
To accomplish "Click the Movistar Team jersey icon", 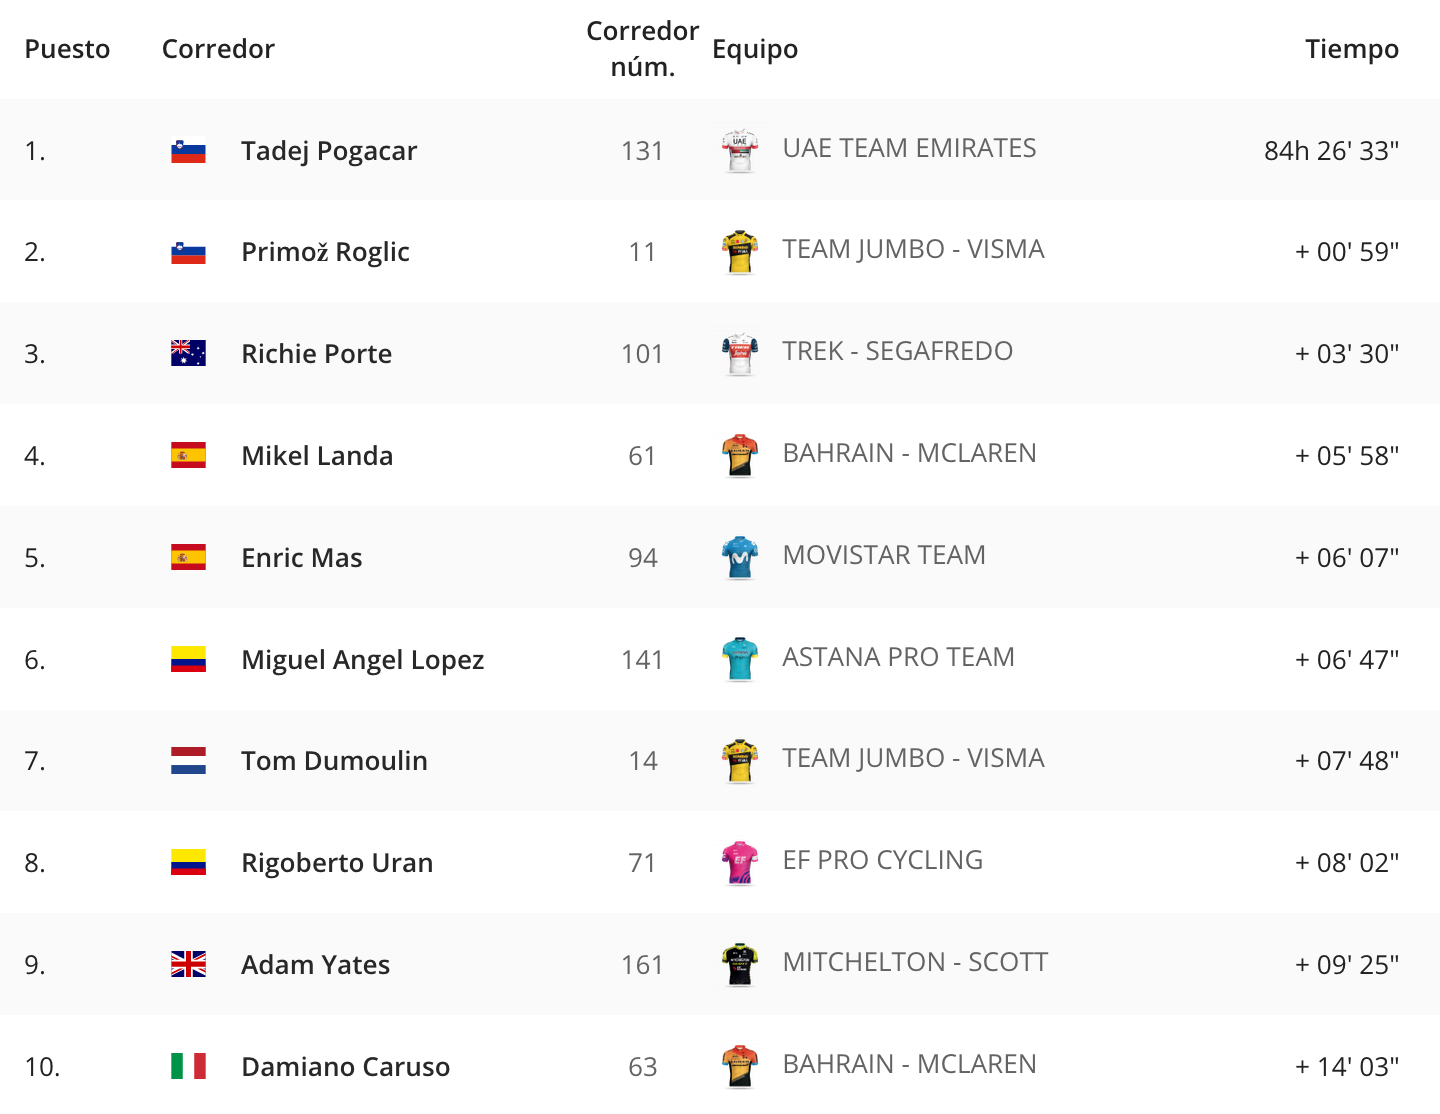I will [x=740, y=557].
